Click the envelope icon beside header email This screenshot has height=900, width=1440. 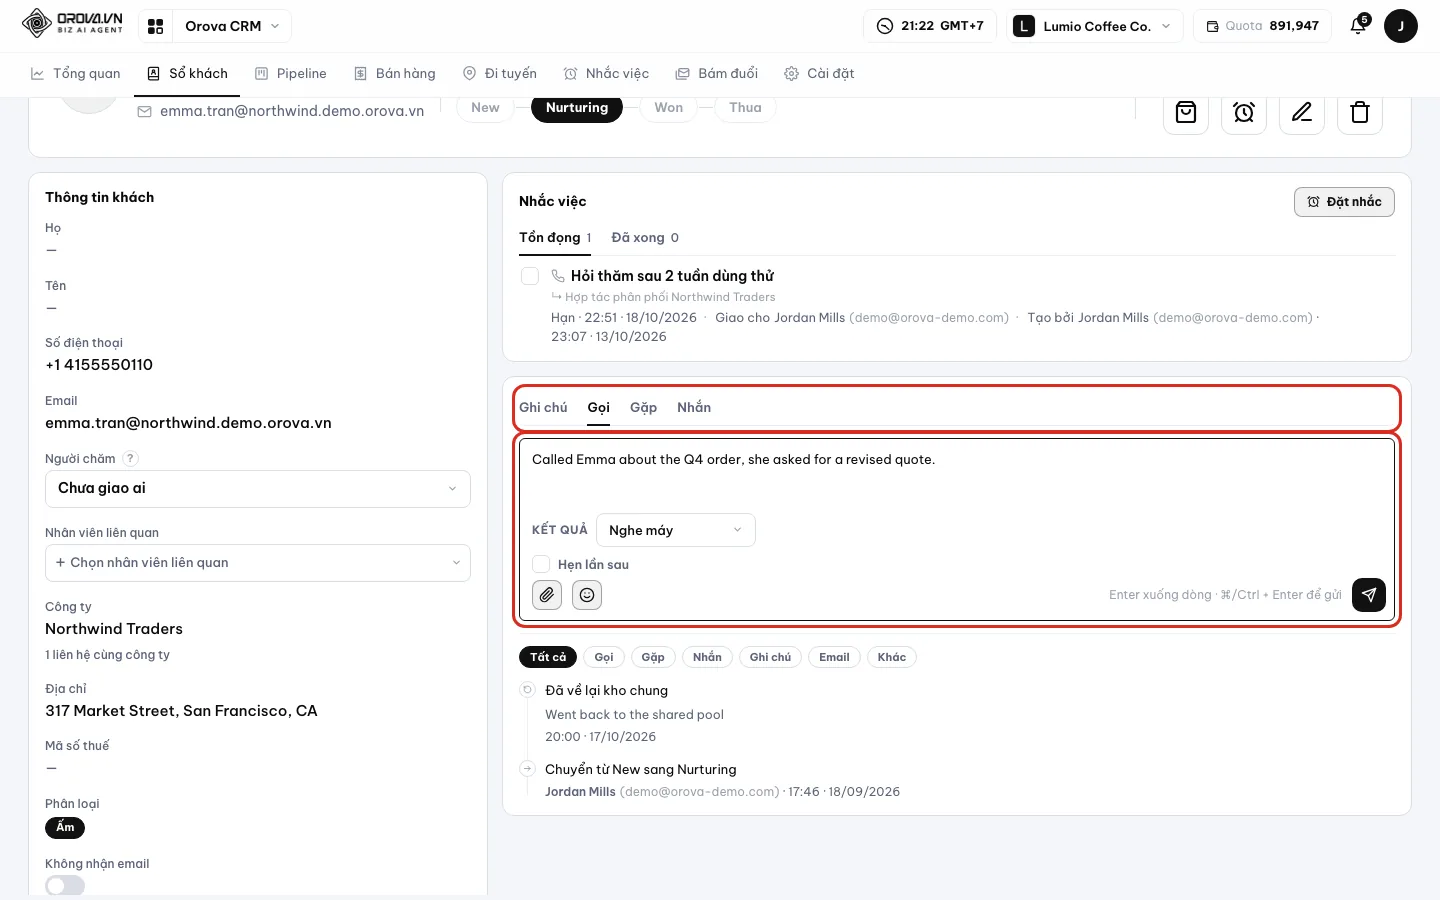(x=145, y=112)
